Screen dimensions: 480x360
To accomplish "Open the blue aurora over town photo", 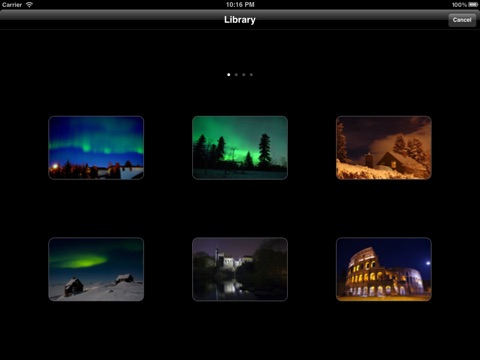I will click(x=96, y=148).
